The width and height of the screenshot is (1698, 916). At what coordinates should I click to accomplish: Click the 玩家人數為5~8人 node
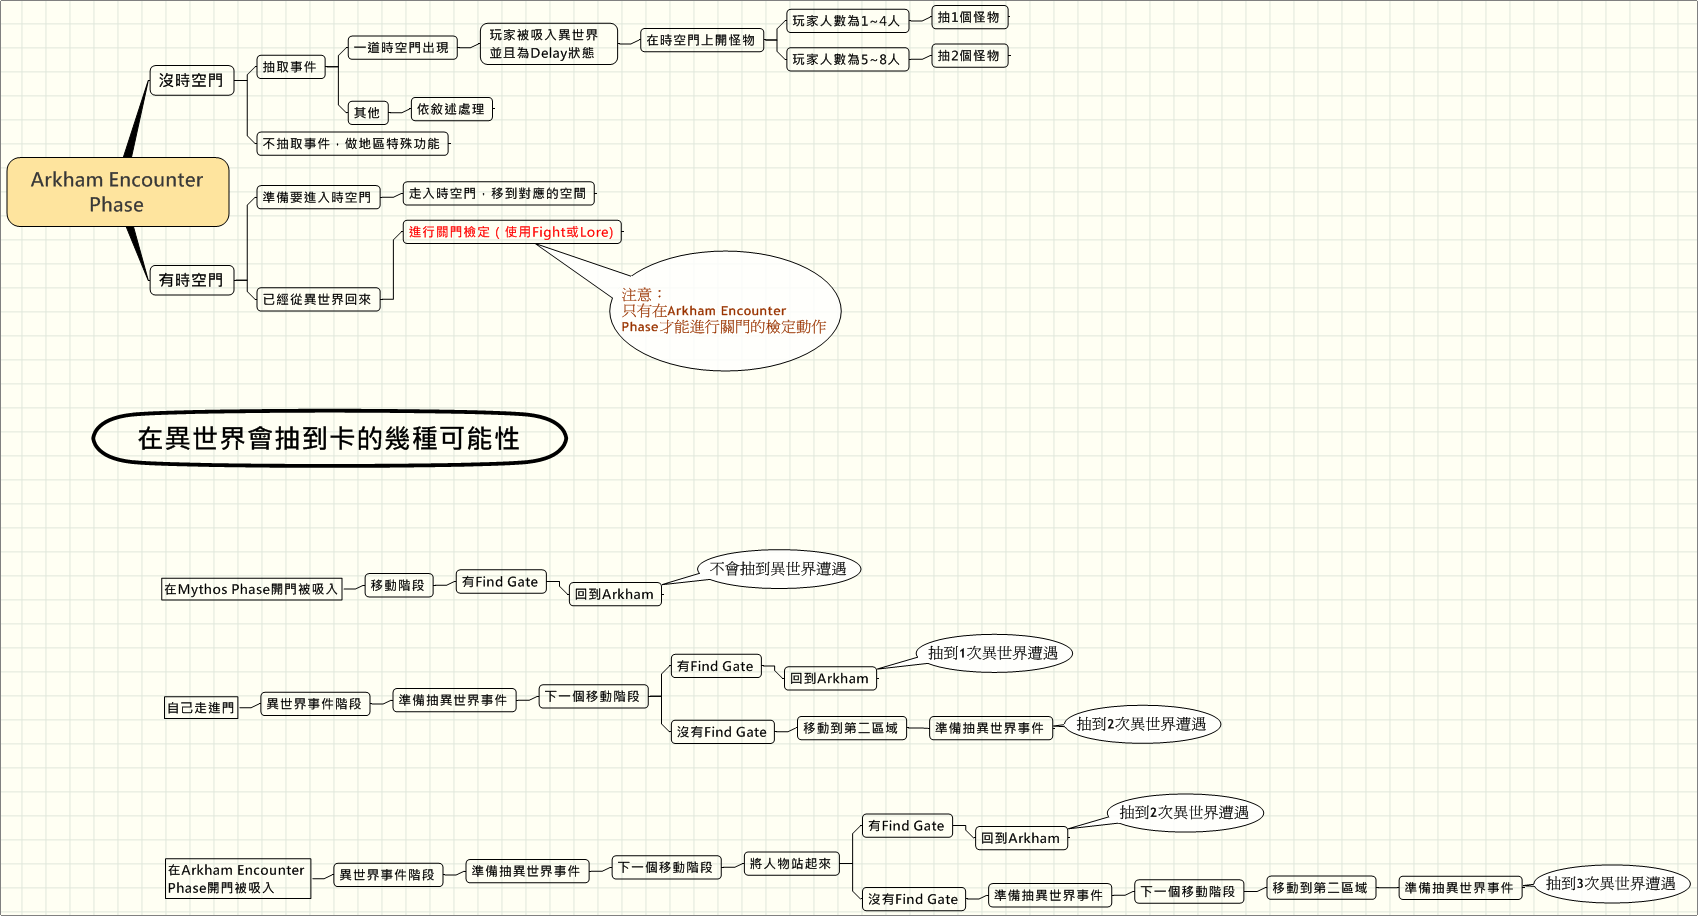click(x=847, y=59)
